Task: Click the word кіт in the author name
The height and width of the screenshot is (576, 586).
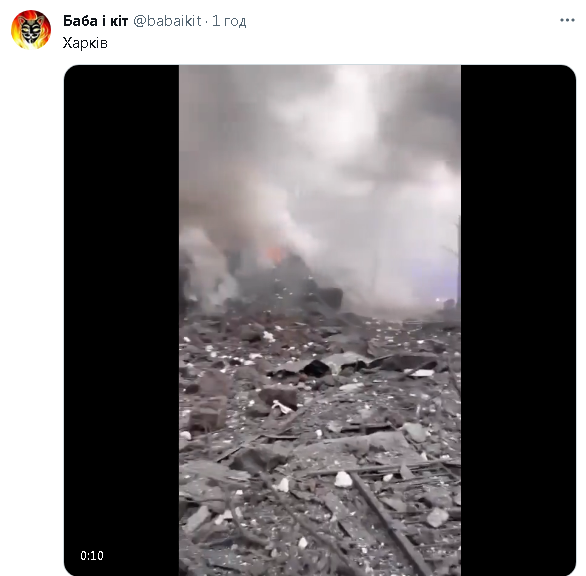Action: [x=119, y=21]
